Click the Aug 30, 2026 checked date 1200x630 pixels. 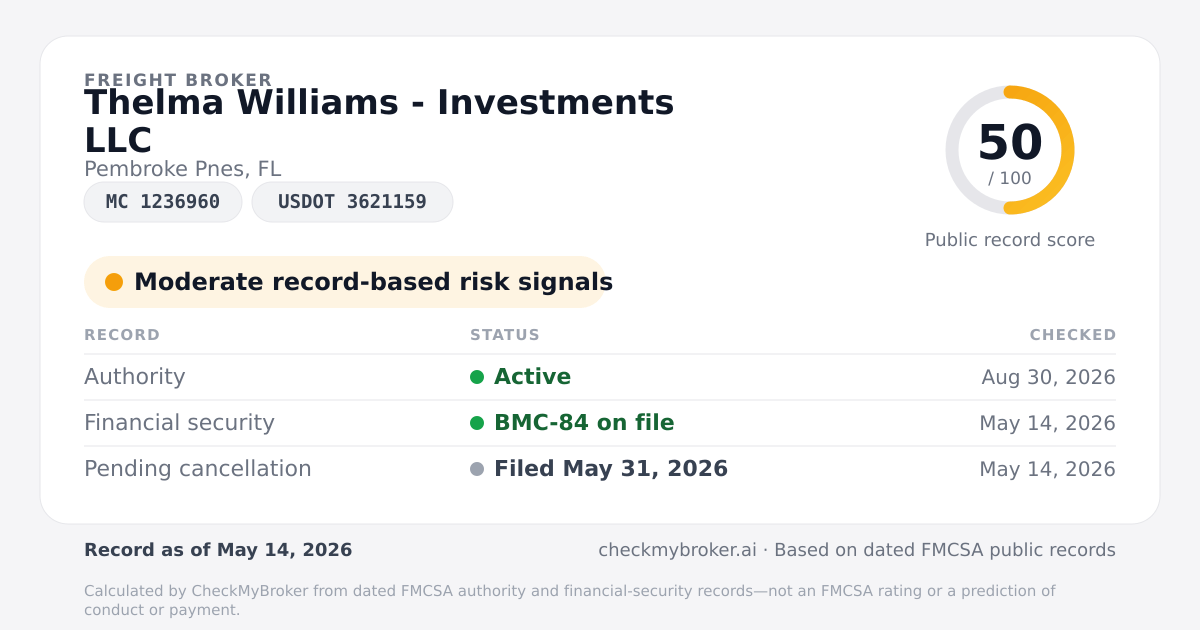[1048, 377]
